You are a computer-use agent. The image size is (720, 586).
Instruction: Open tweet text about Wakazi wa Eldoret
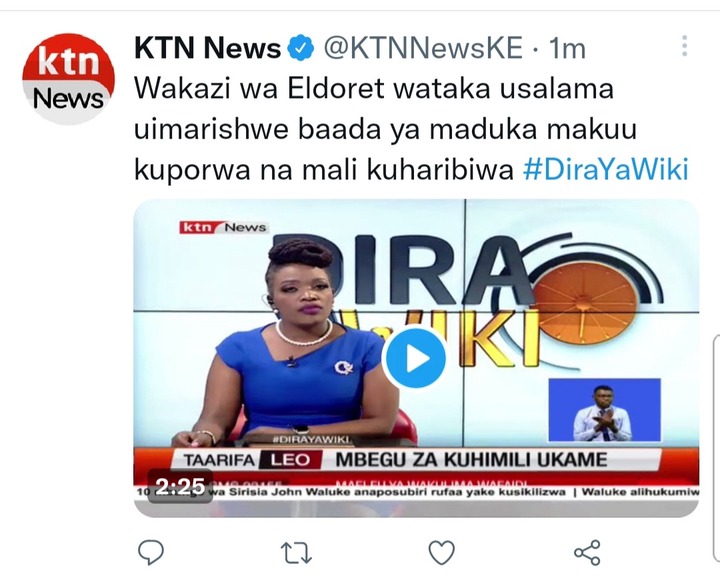[x=385, y=129]
